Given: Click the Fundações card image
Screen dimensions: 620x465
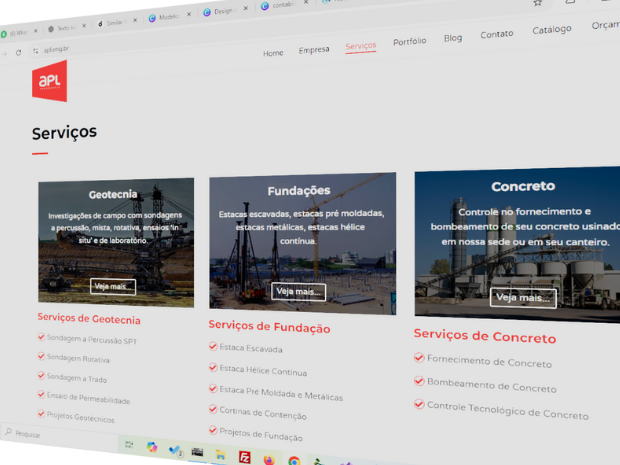Looking at the screenshot, I should 302,240.
